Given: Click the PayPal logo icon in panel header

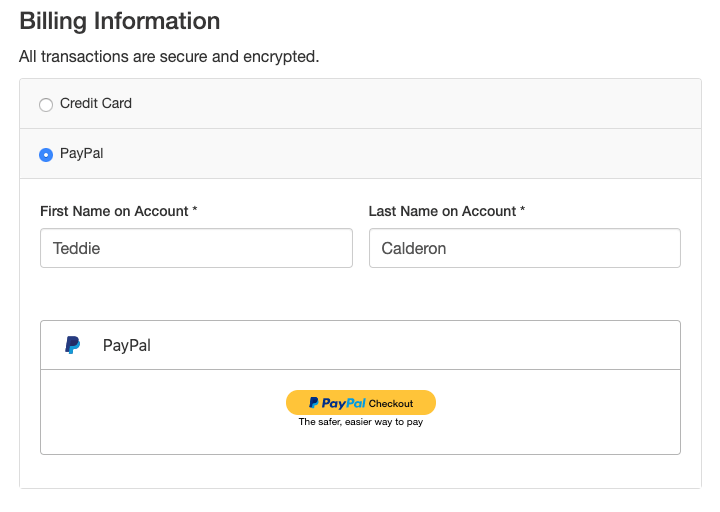Looking at the screenshot, I should point(73,345).
